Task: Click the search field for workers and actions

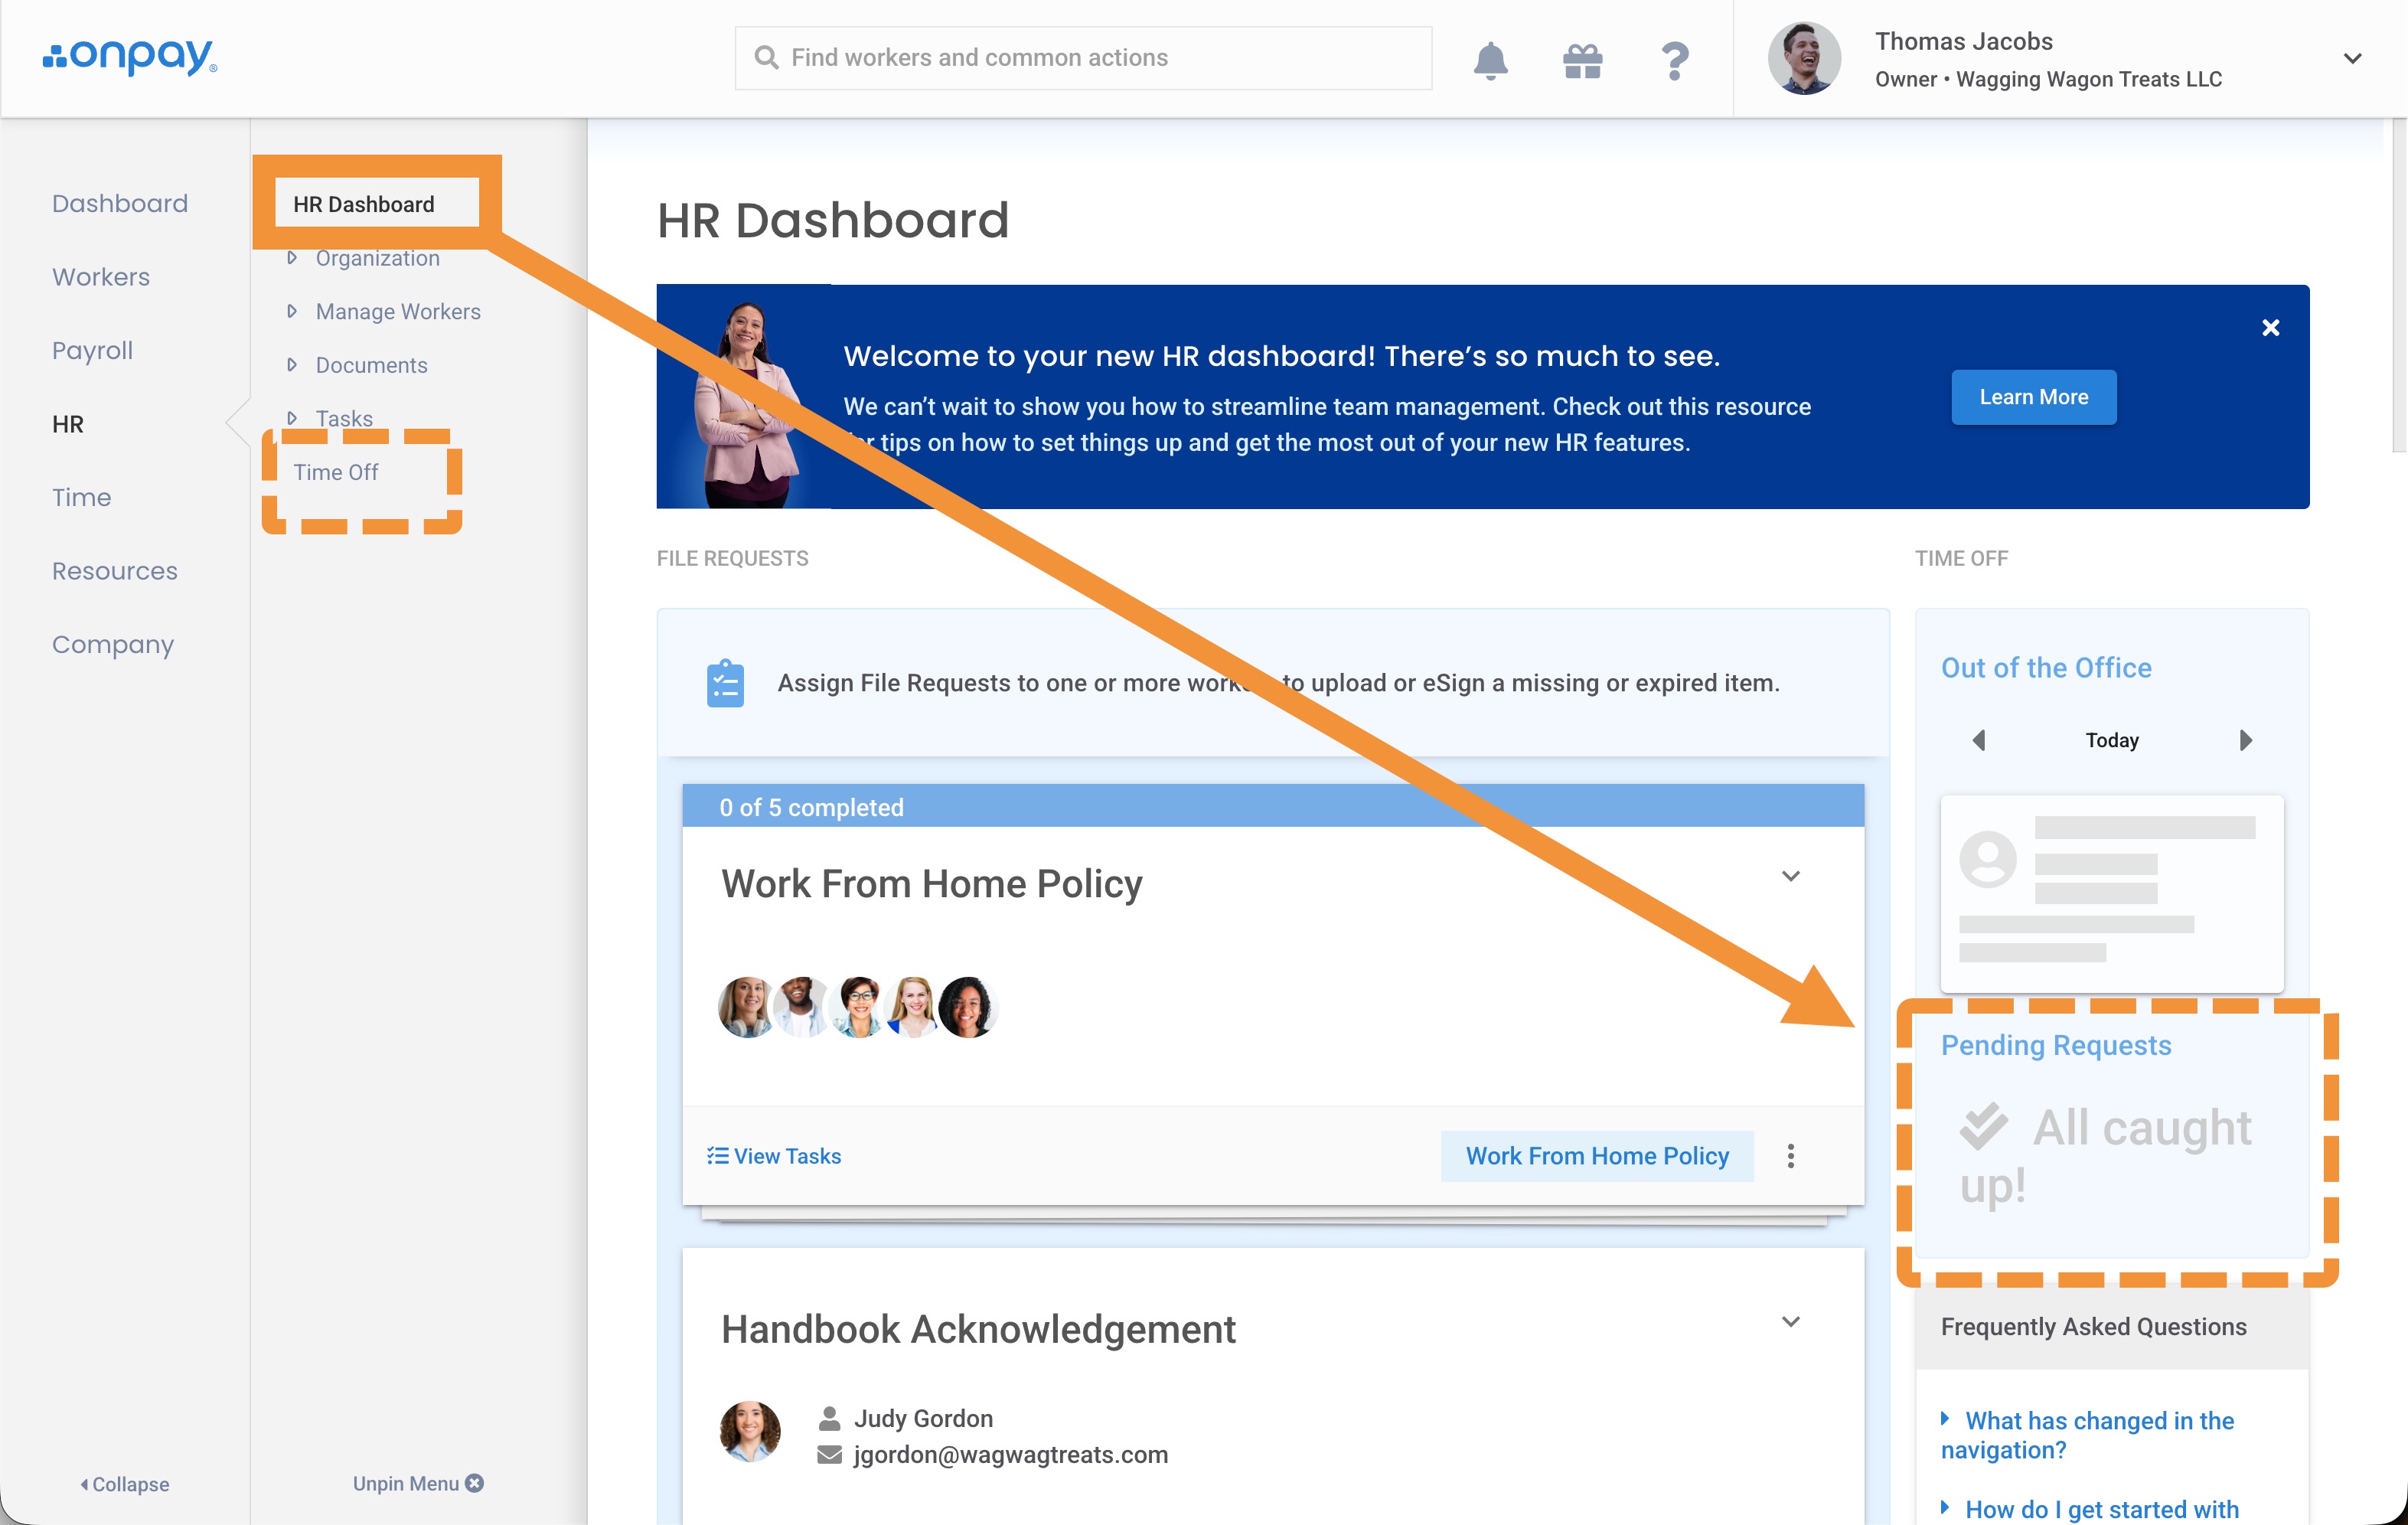Action: pyautogui.click(x=1083, y=58)
